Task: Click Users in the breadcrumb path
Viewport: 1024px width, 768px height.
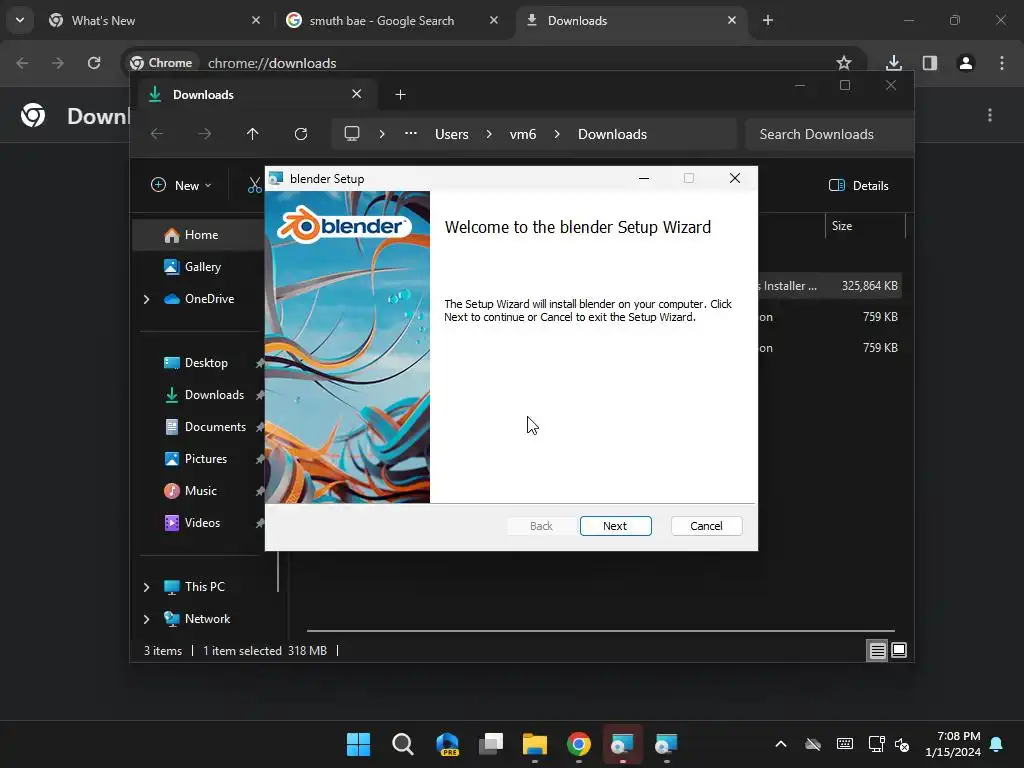Action: 451,134
